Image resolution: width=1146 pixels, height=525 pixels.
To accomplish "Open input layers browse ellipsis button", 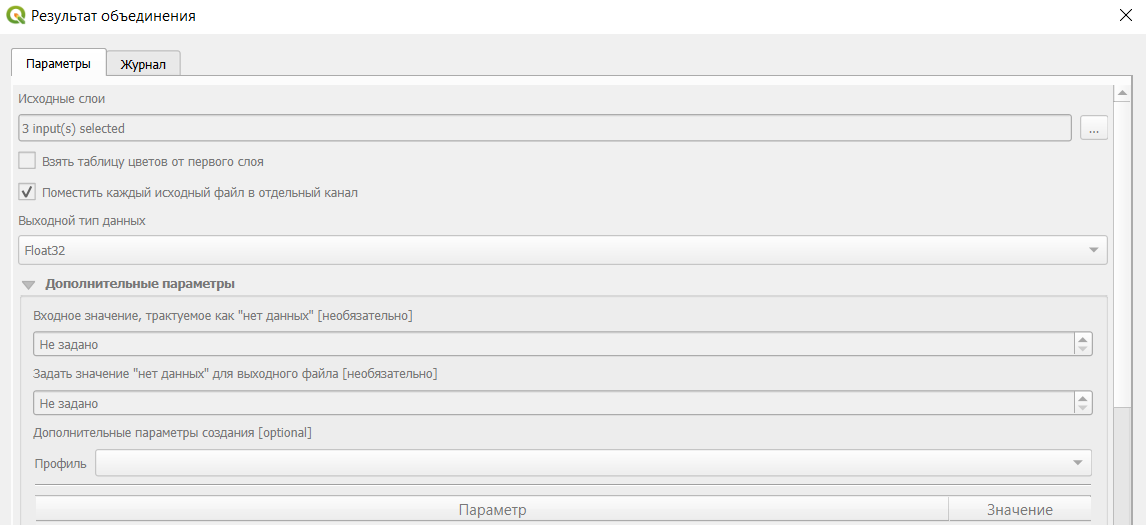I will pyautogui.click(x=1093, y=128).
